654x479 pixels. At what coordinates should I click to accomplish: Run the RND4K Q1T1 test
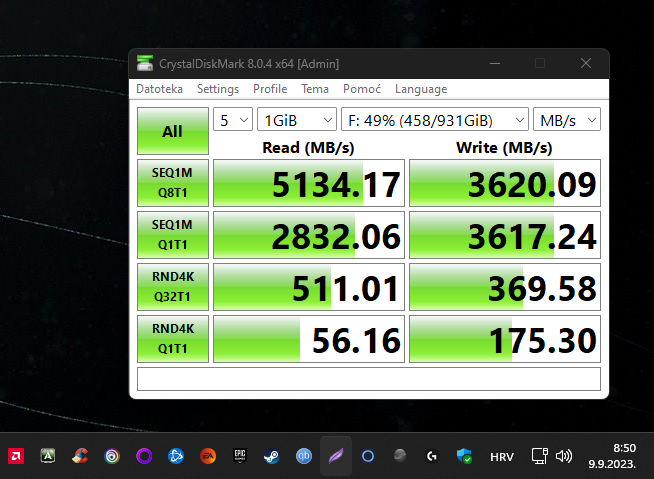point(173,339)
